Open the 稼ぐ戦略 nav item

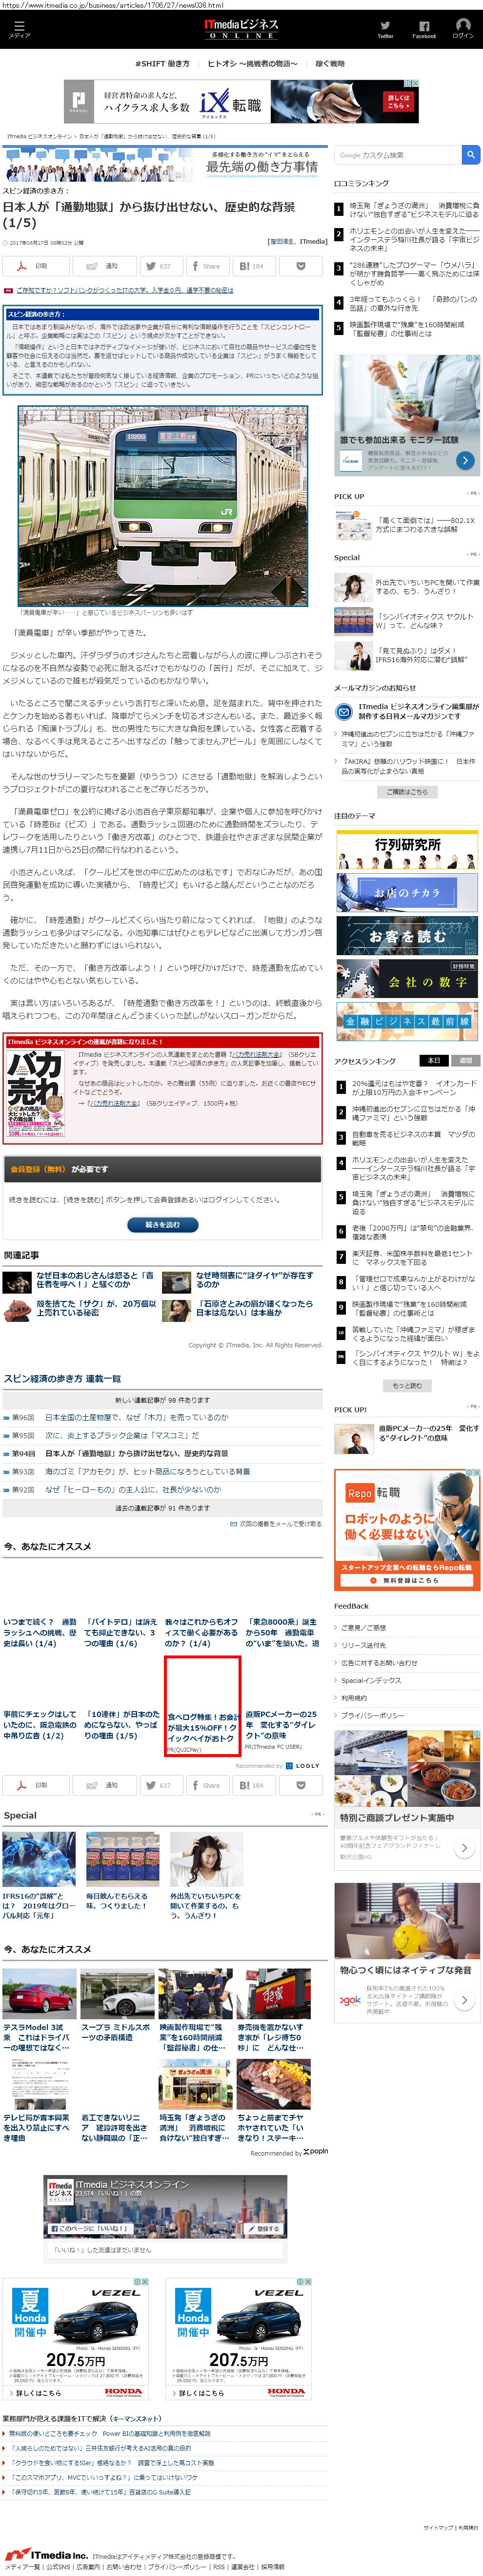pyautogui.click(x=330, y=63)
